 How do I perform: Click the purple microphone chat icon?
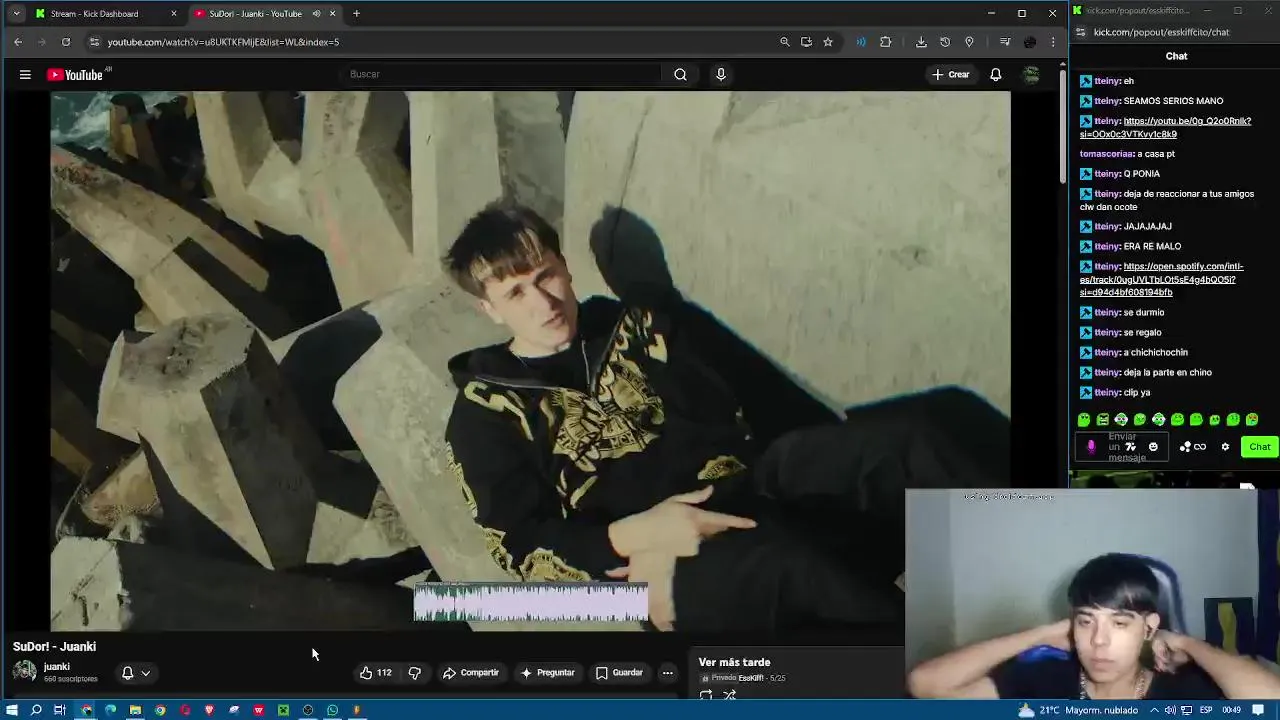click(x=1091, y=447)
